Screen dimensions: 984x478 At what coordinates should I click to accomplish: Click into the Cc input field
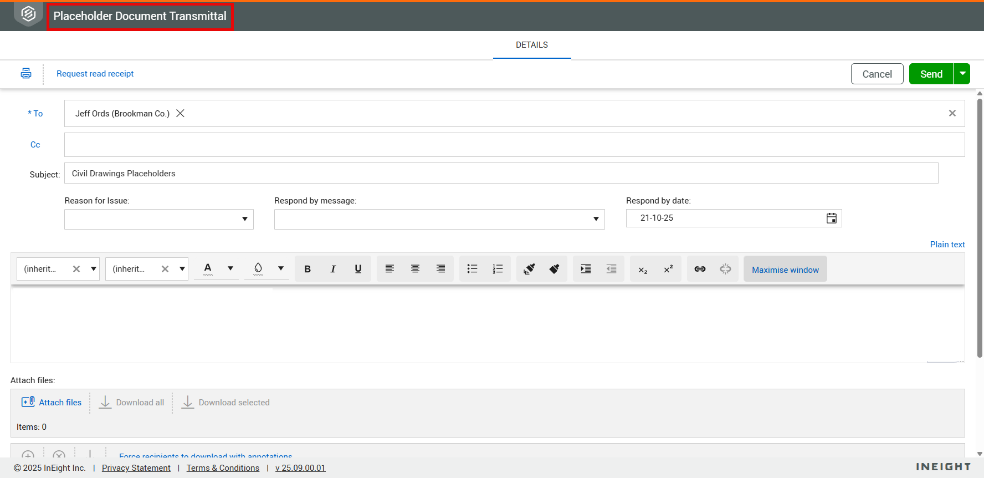514,144
